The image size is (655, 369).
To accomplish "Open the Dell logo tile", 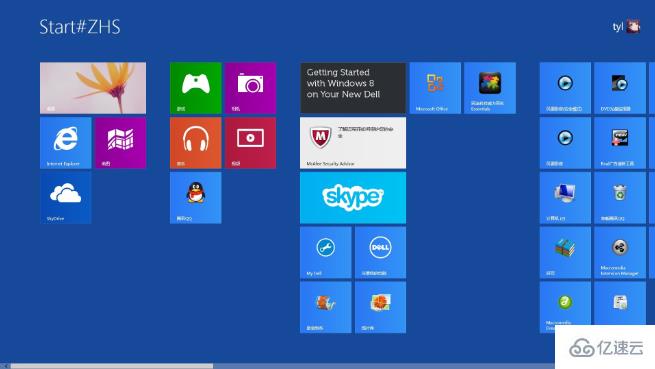I will click(380, 252).
